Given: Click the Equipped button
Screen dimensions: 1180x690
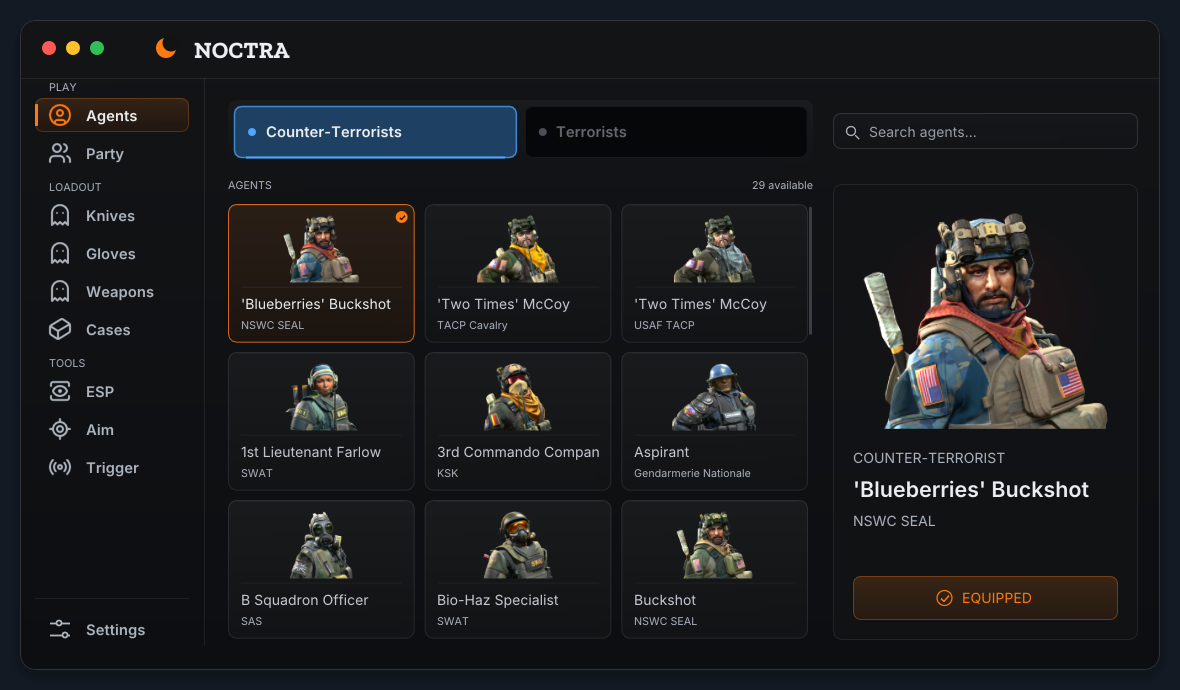Looking at the screenshot, I should (x=985, y=598).
